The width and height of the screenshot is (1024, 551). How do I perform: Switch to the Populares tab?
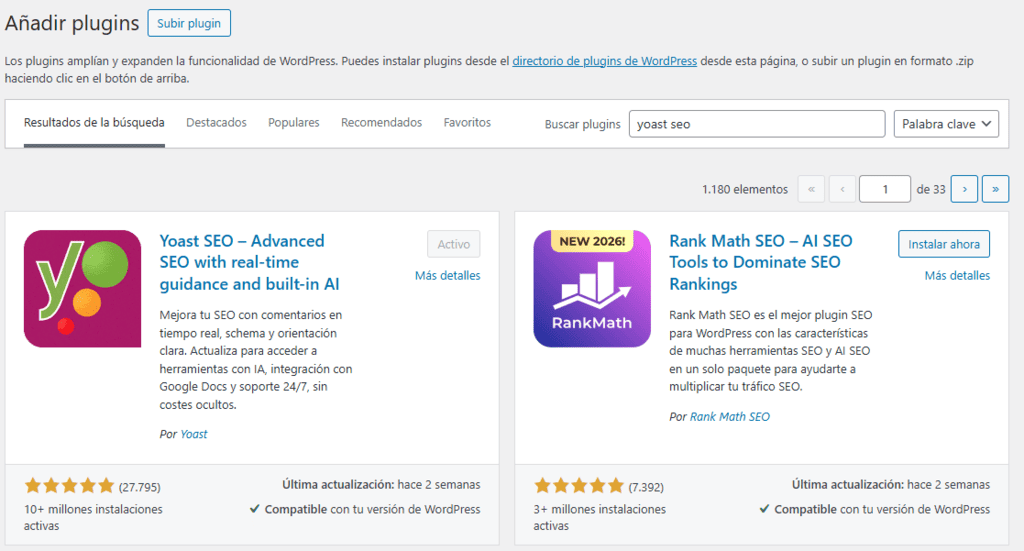coord(294,123)
